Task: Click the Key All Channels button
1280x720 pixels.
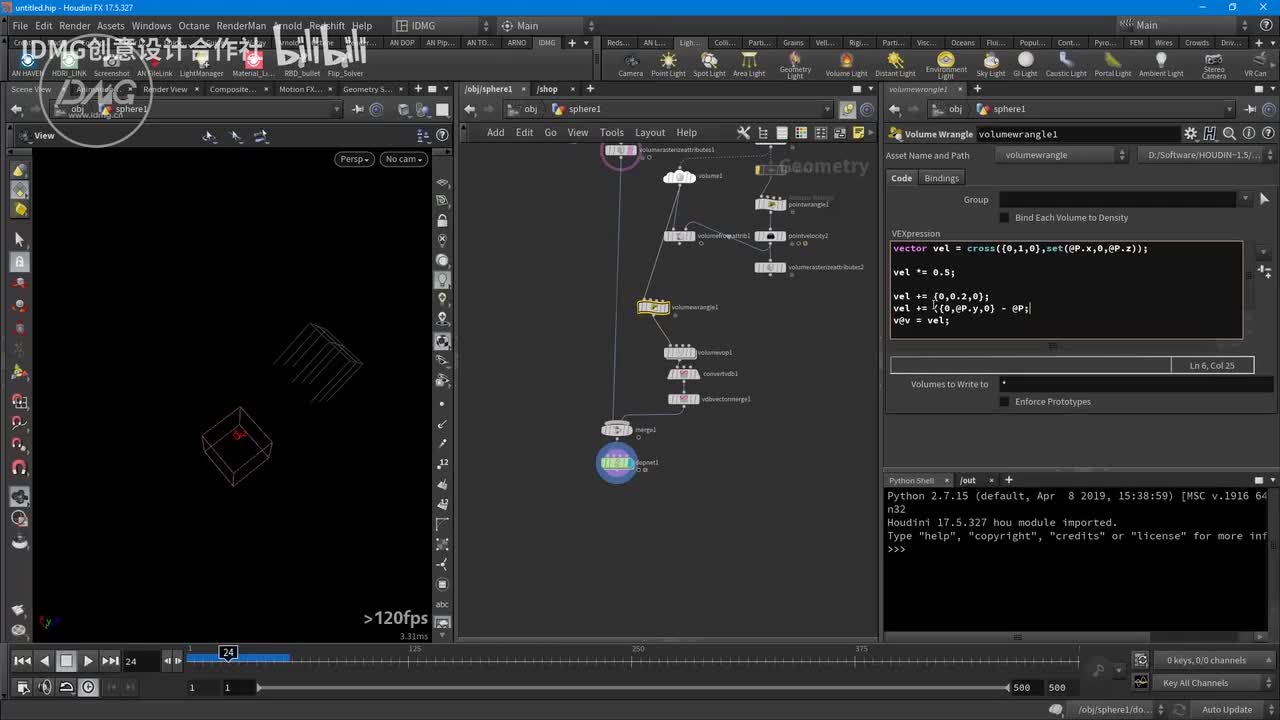Action: (x=1195, y=683)
